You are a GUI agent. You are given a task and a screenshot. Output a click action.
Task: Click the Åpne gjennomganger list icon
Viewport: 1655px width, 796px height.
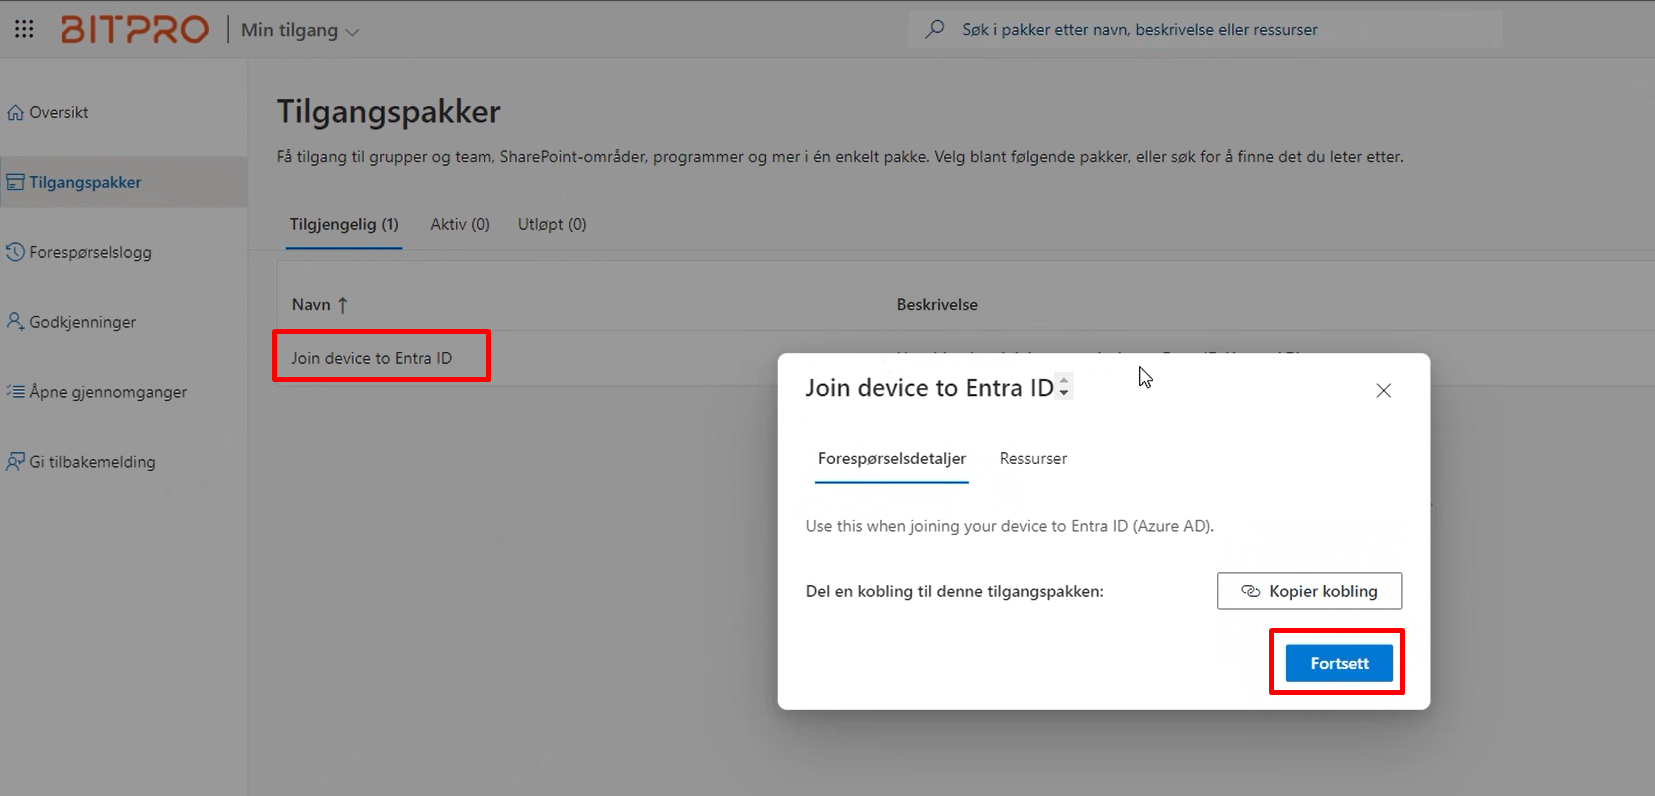pos(16,391)
